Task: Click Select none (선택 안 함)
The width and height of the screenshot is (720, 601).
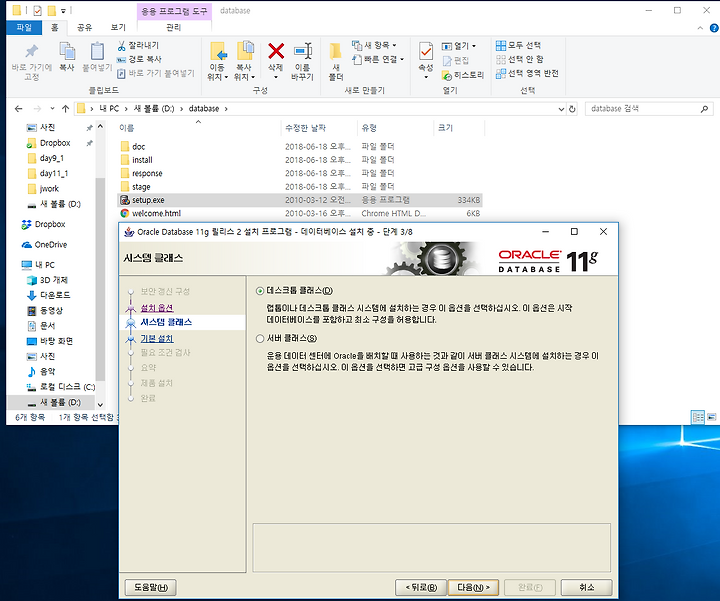Action: coord(519,59)
